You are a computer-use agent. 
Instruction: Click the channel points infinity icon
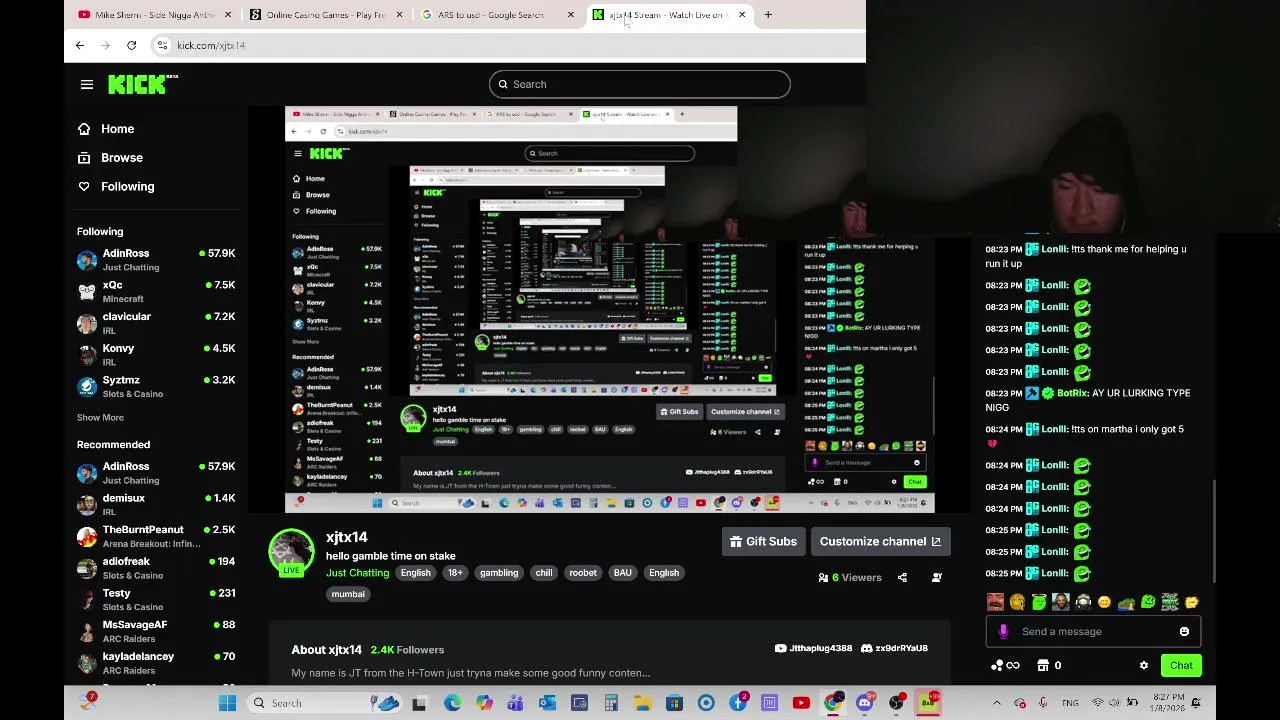pos(1005,666)
